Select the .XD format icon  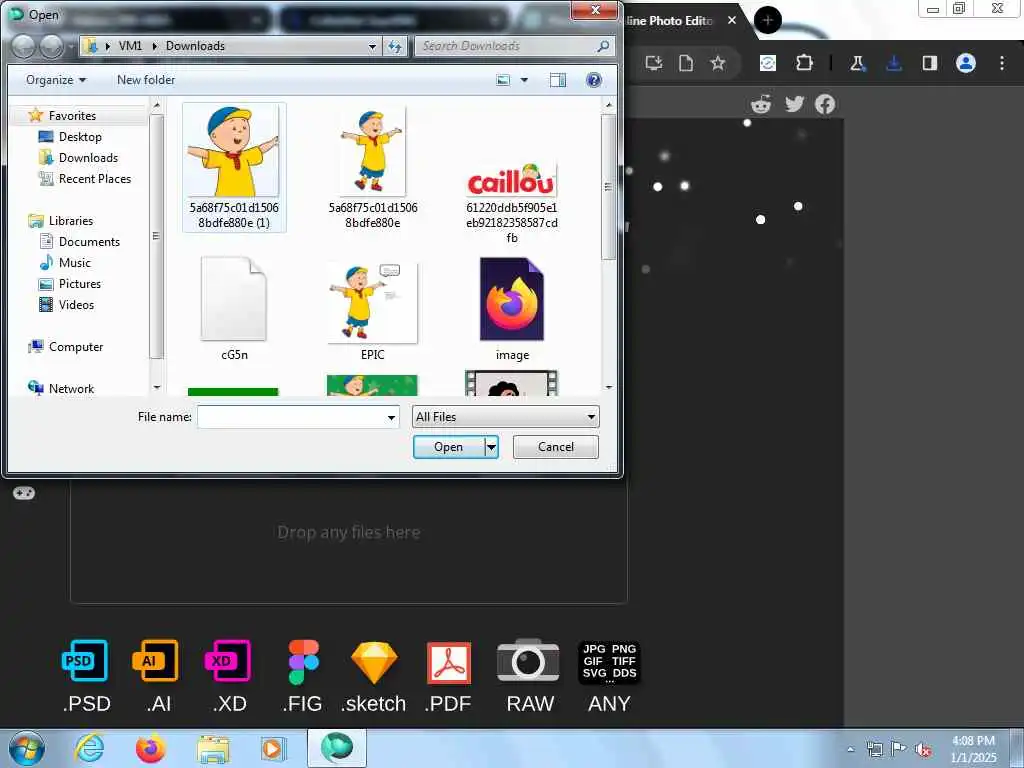pos(227,661)
